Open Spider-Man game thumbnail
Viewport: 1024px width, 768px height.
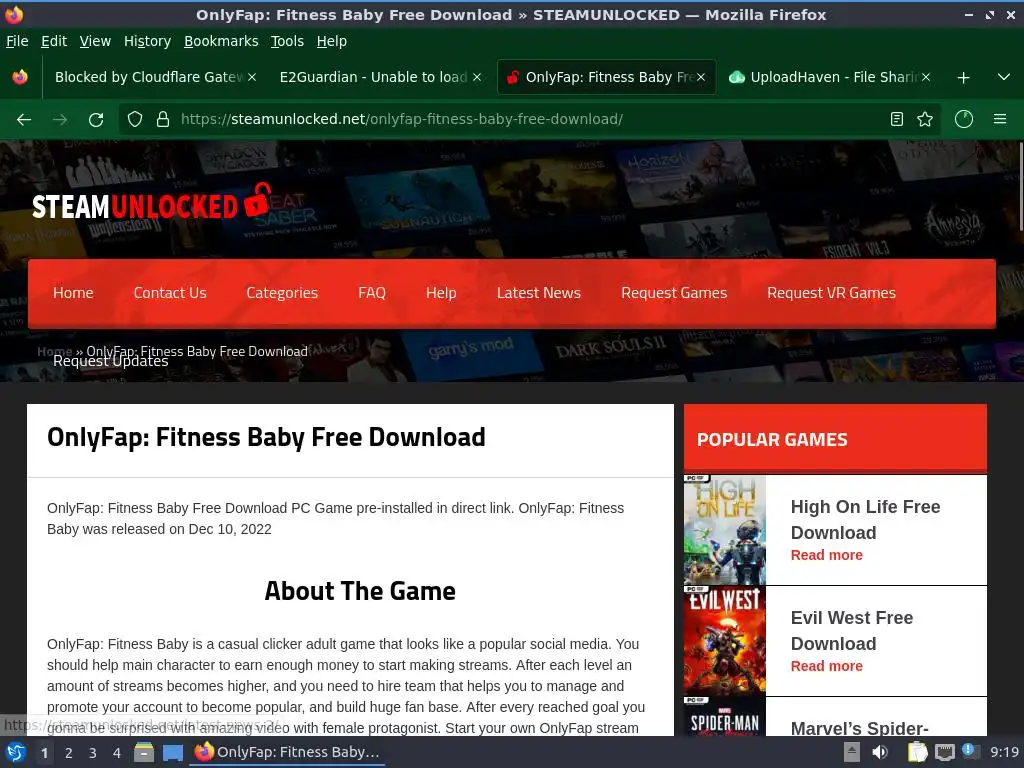pyautogui.click(x=724, y=716)
